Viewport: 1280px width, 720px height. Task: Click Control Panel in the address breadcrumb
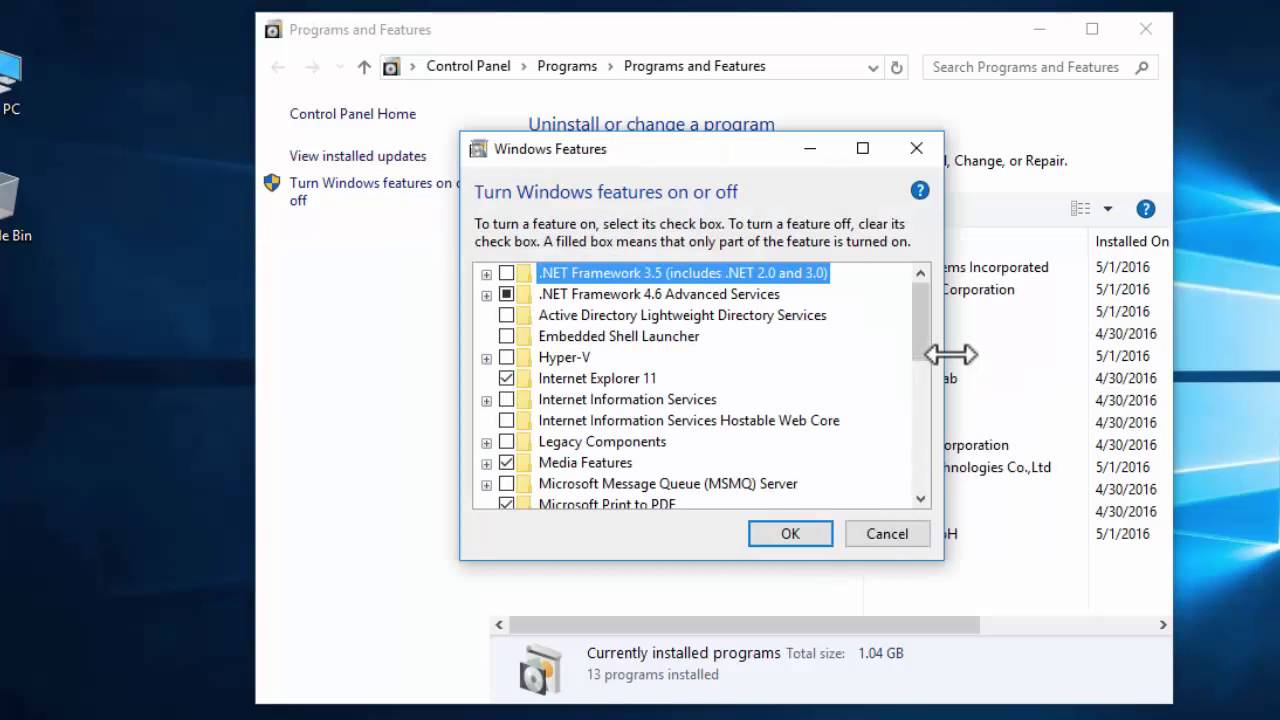(x=468, y=66)
